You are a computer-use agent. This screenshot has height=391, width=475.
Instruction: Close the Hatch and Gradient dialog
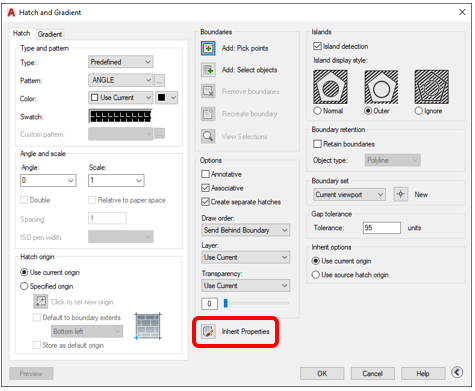[x=462, y=12]
